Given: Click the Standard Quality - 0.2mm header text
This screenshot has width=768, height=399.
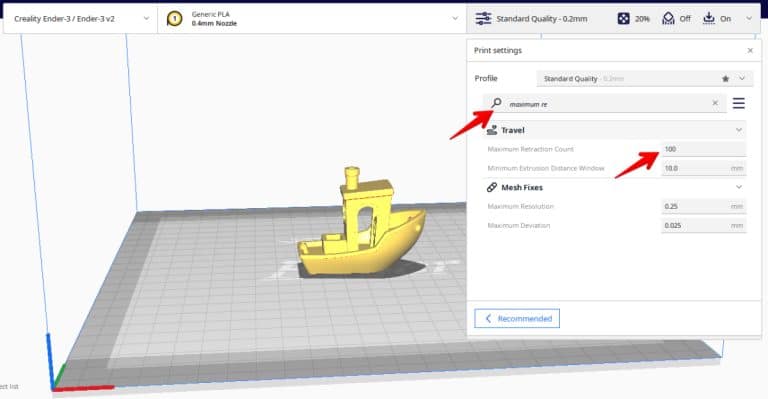Looking at the screenshot, I should pos(542,19).
